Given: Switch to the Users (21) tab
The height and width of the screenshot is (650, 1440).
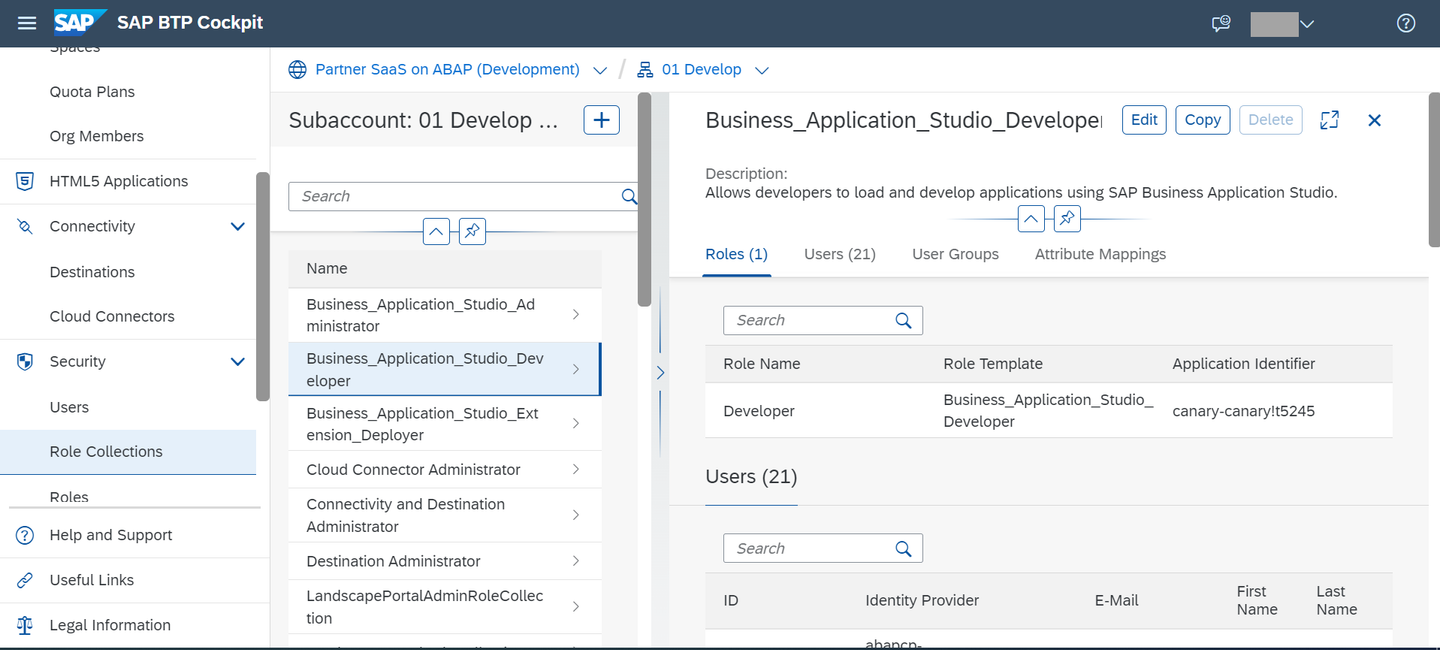Looking at the screenshot, I should pos(840,254).
